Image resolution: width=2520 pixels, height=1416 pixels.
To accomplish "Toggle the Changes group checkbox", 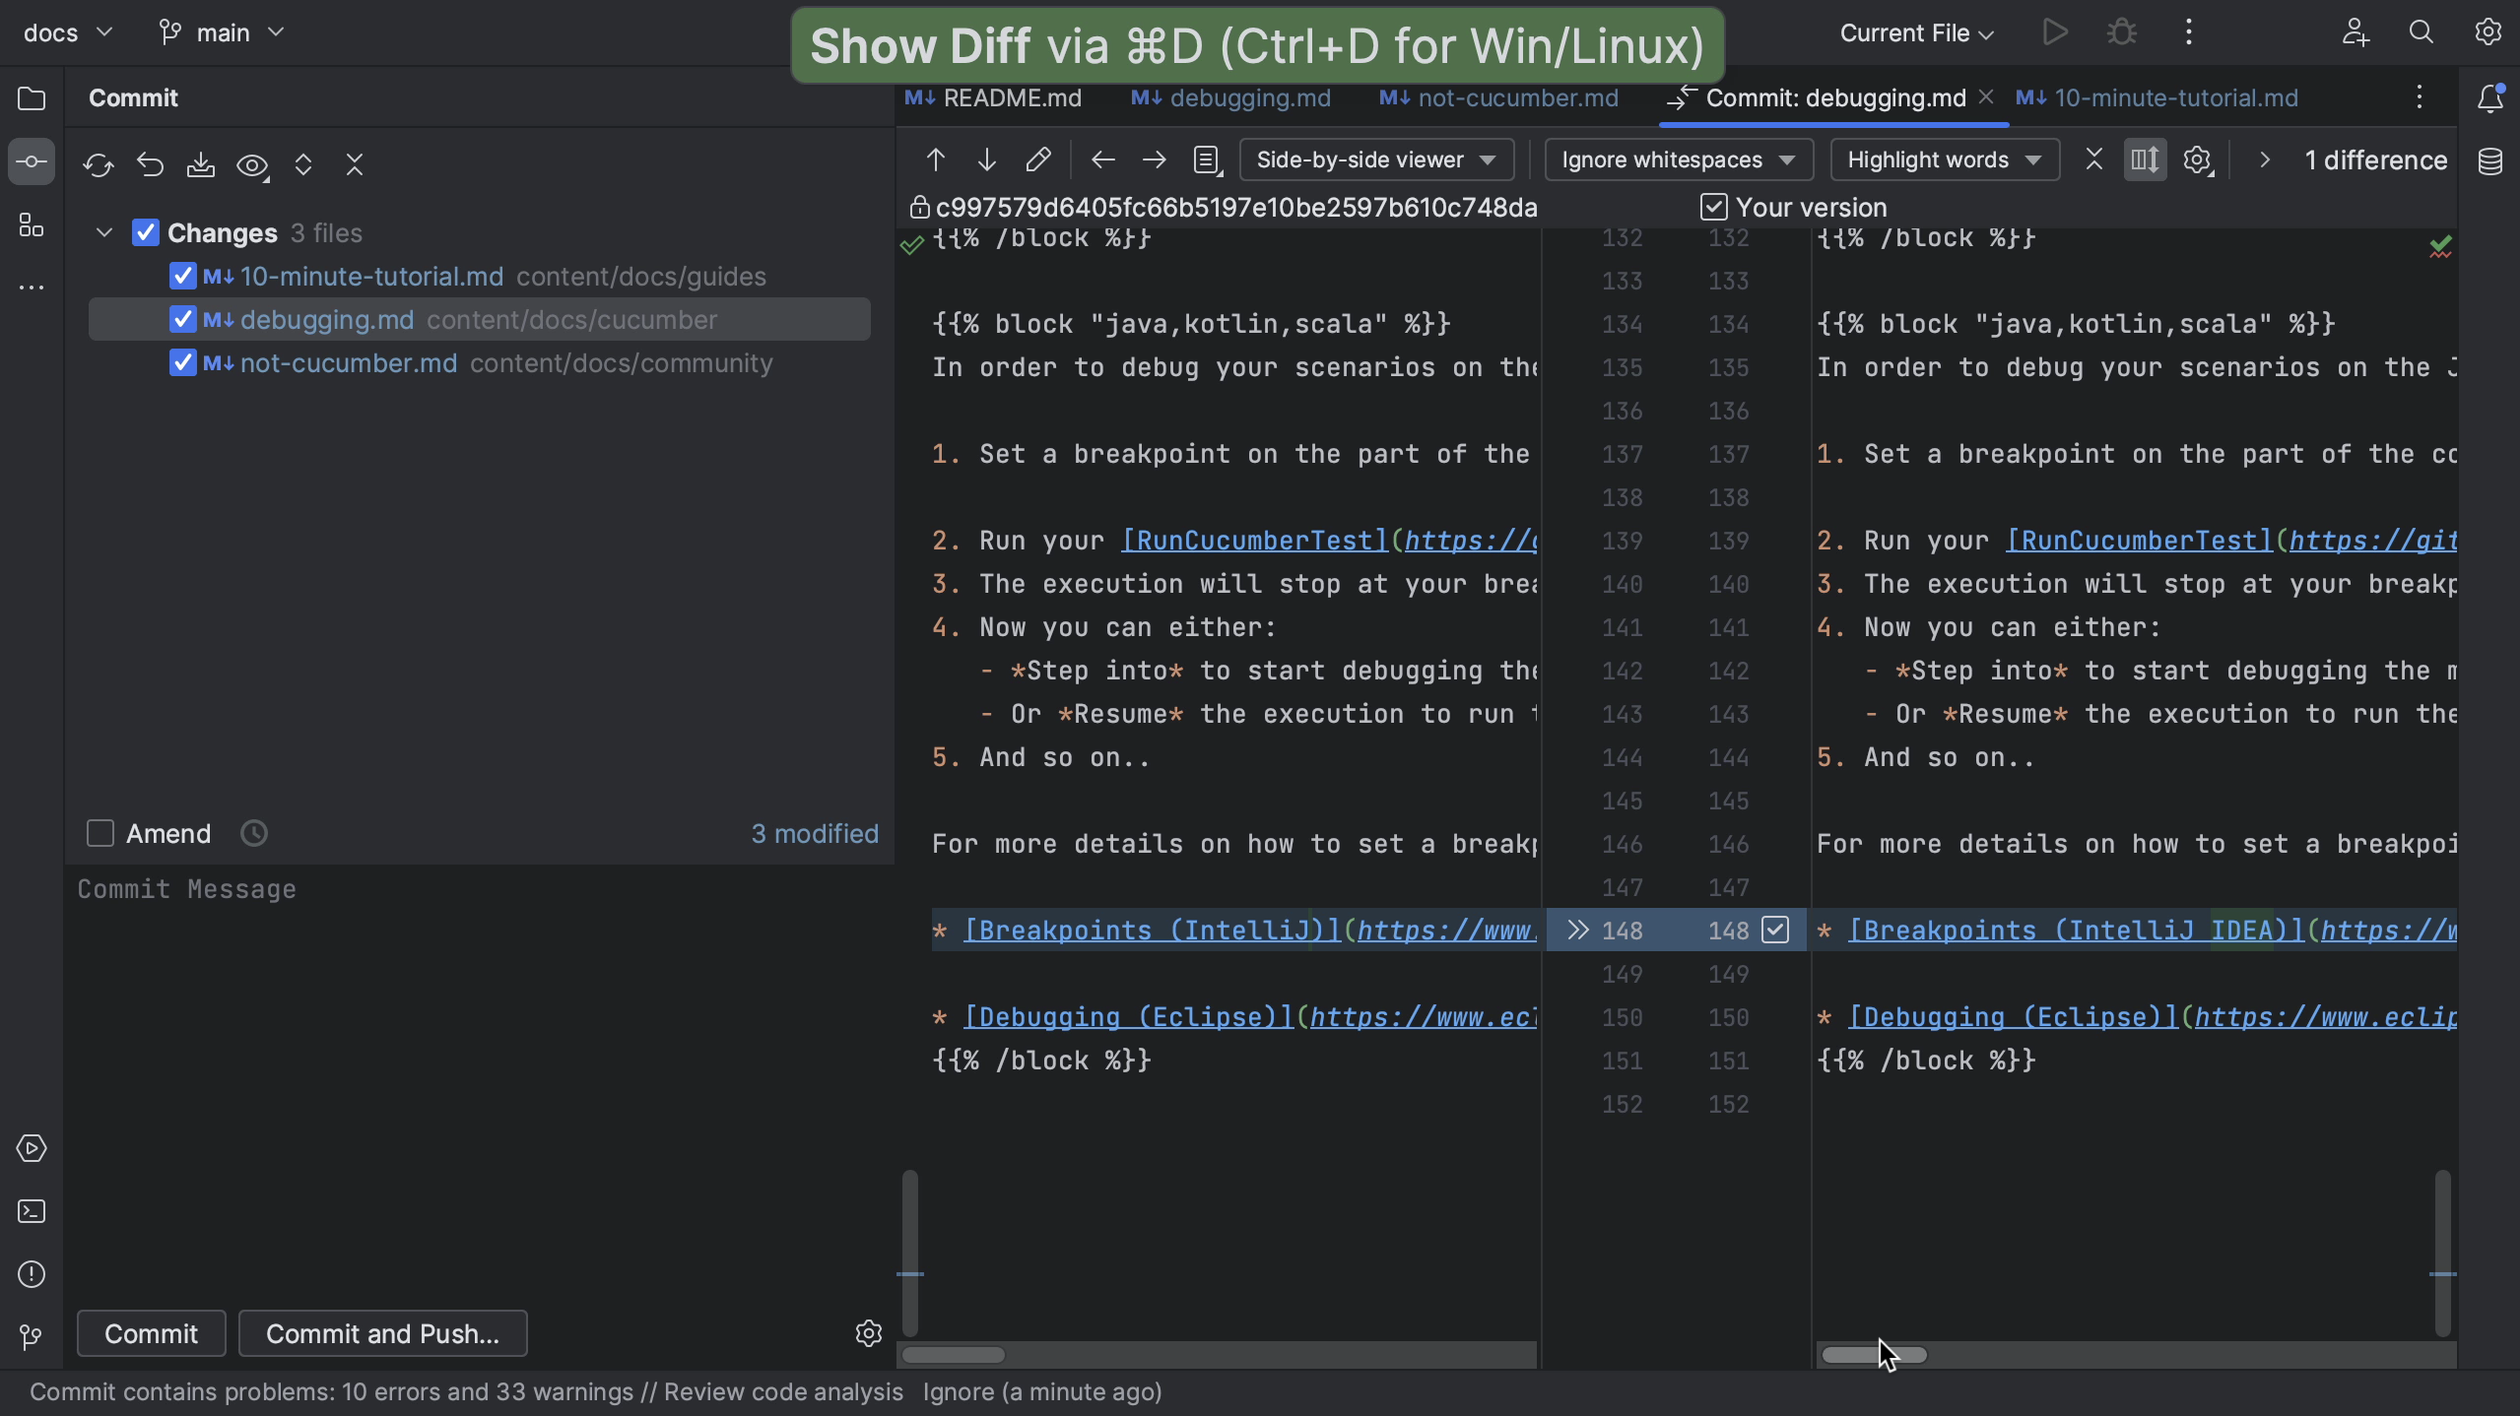I will point(146,233).
